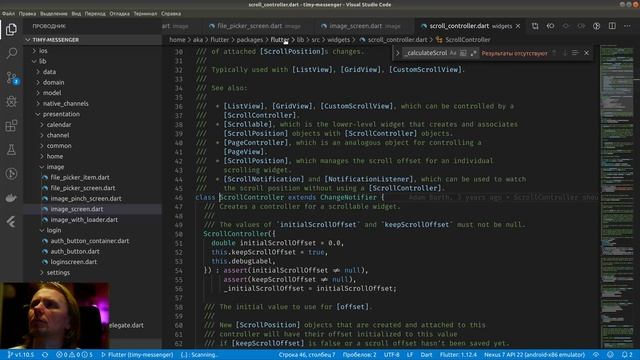The width and height of the screenshot is (640, 360).
Task: Go to previous change in the editor toolbar
Action: (550, 26)
